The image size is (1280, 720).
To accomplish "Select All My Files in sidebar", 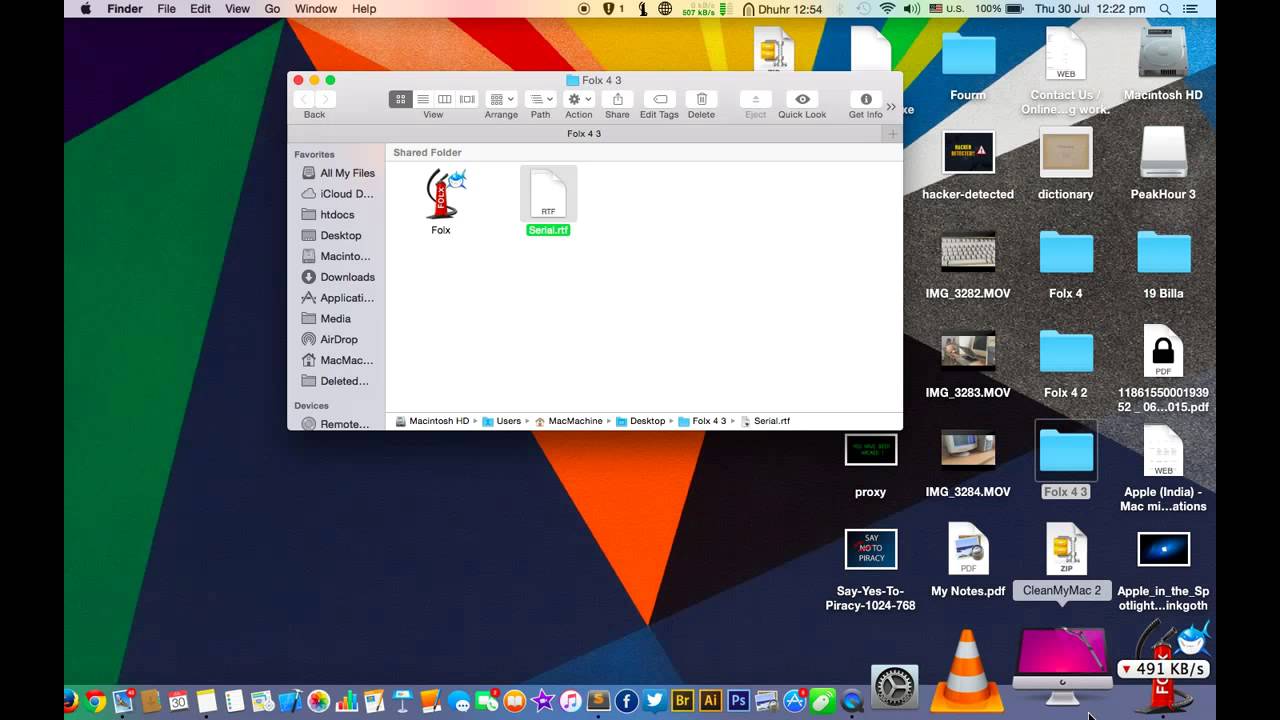I will coord(337,173).
